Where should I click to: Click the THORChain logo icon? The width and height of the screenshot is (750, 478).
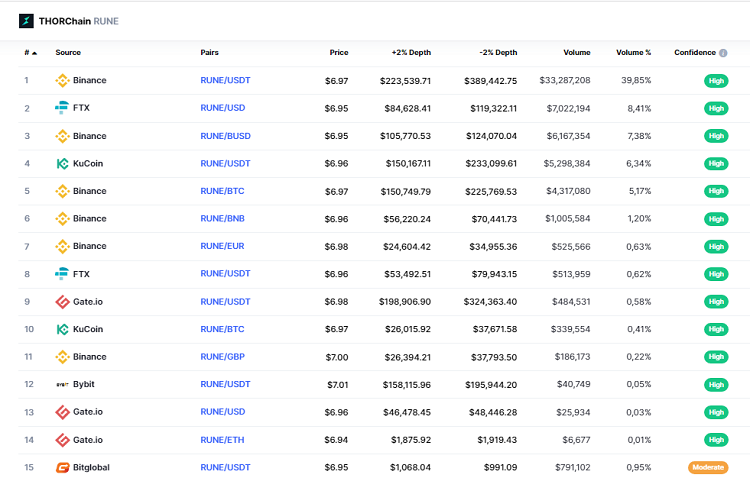click(x=26, y=19)
